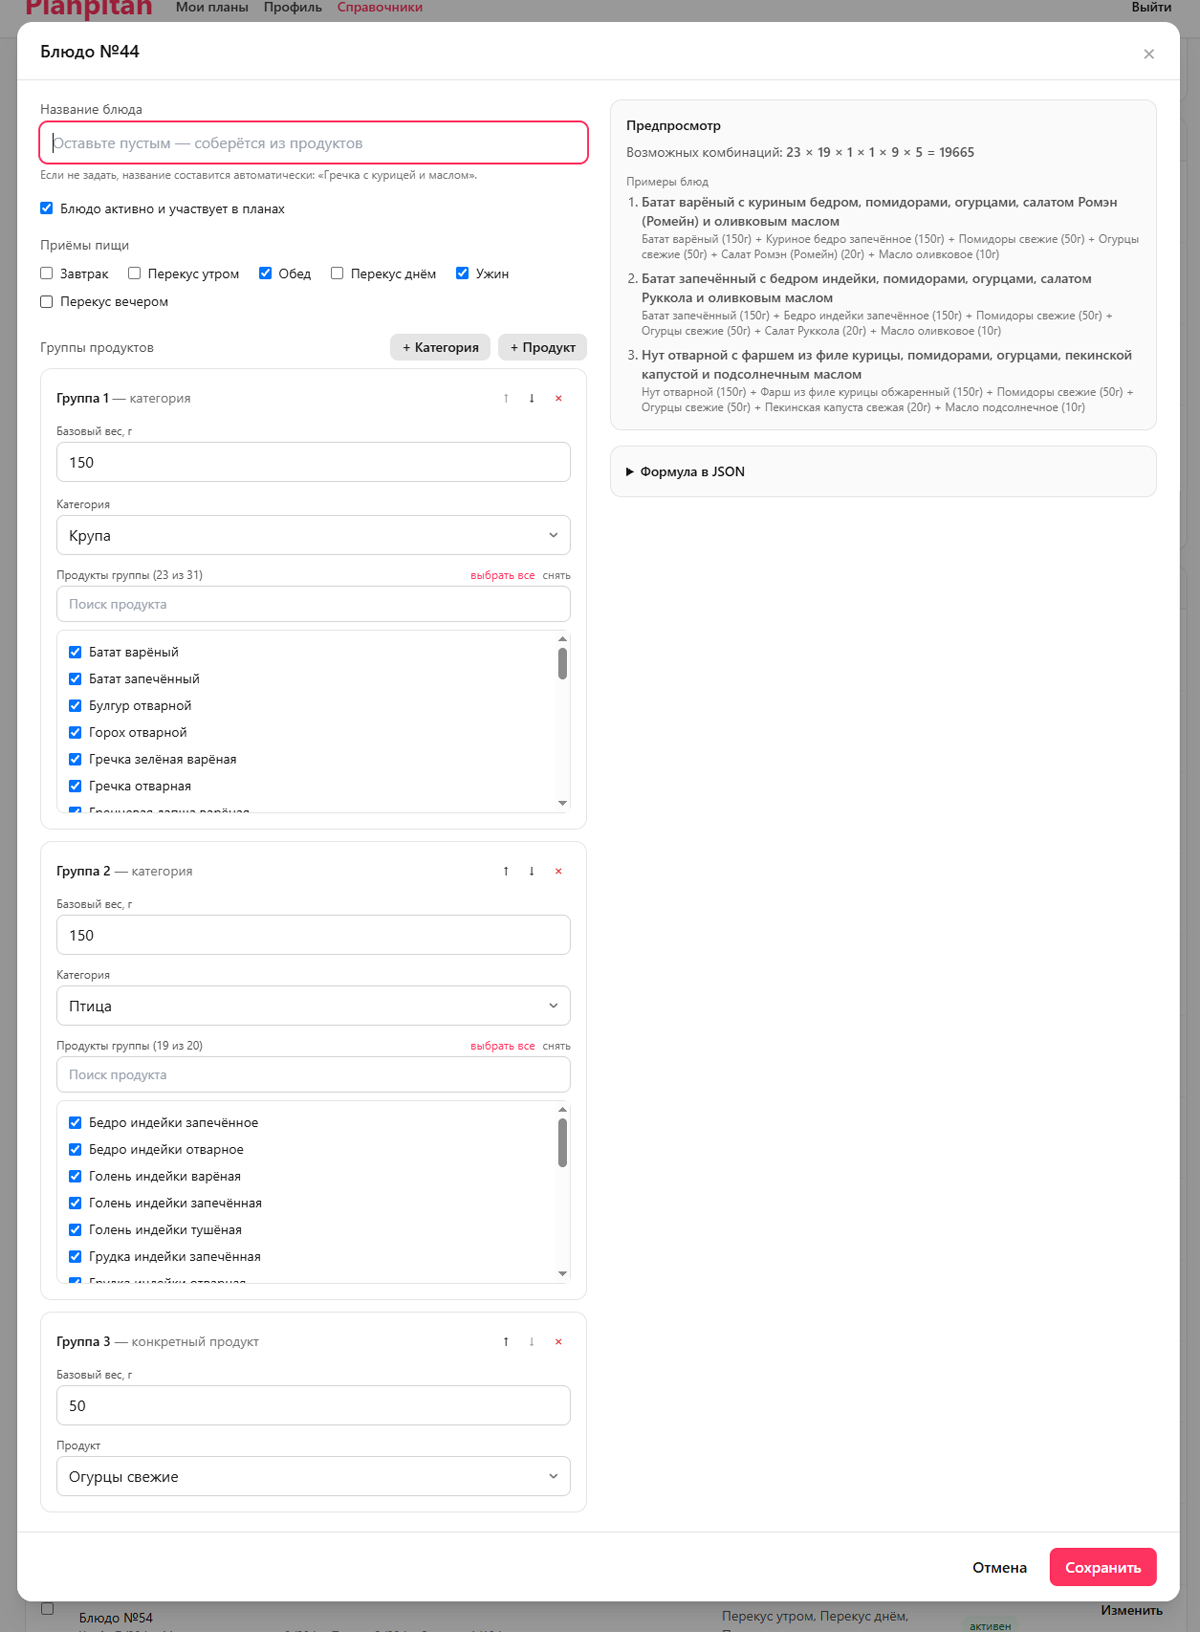Open the Птица category dropdown

tap(313, 1006)
